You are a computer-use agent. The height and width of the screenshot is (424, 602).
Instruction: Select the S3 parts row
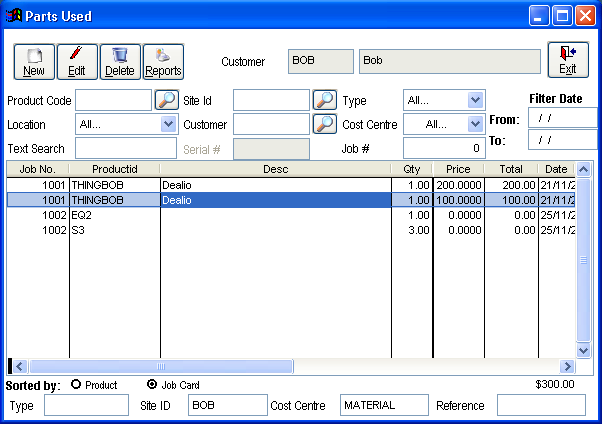click(x=200, y=230)
